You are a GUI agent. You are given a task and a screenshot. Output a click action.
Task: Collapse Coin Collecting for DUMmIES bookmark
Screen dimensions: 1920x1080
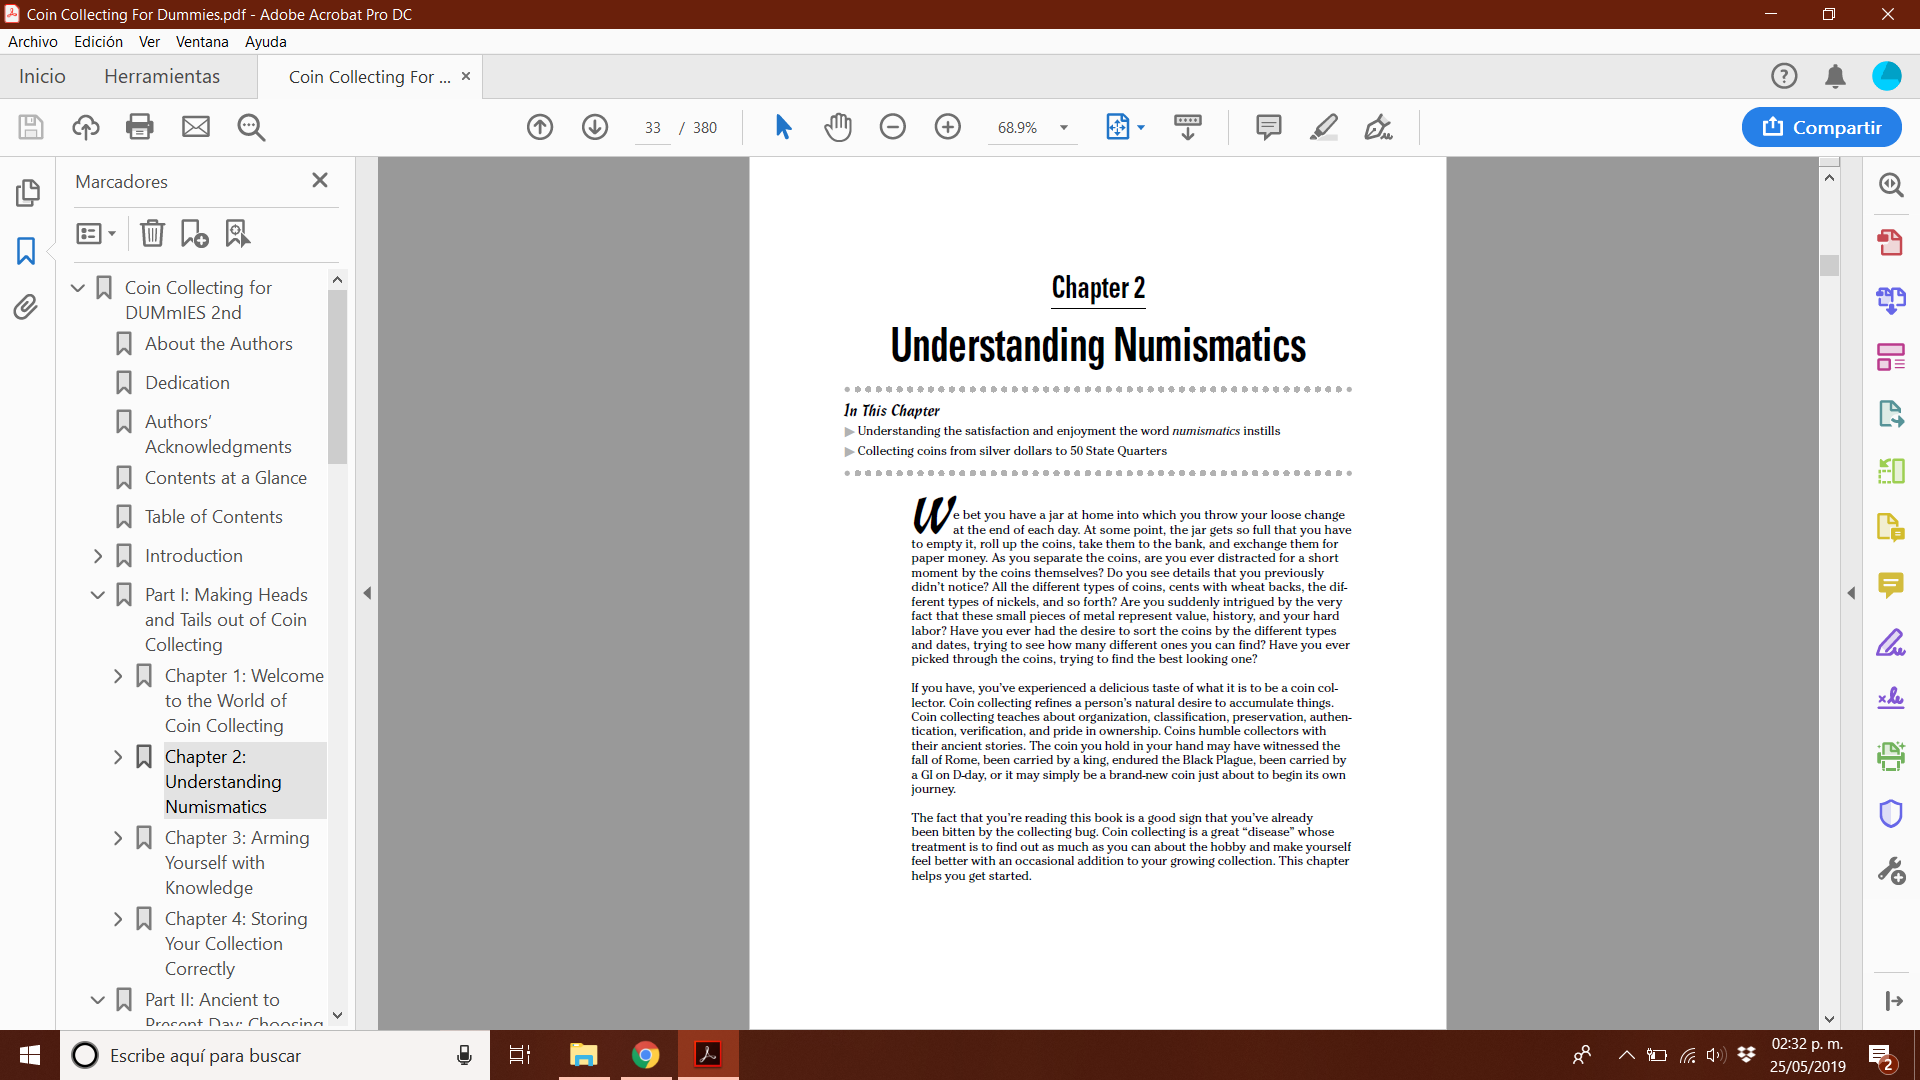coord(78,288)
